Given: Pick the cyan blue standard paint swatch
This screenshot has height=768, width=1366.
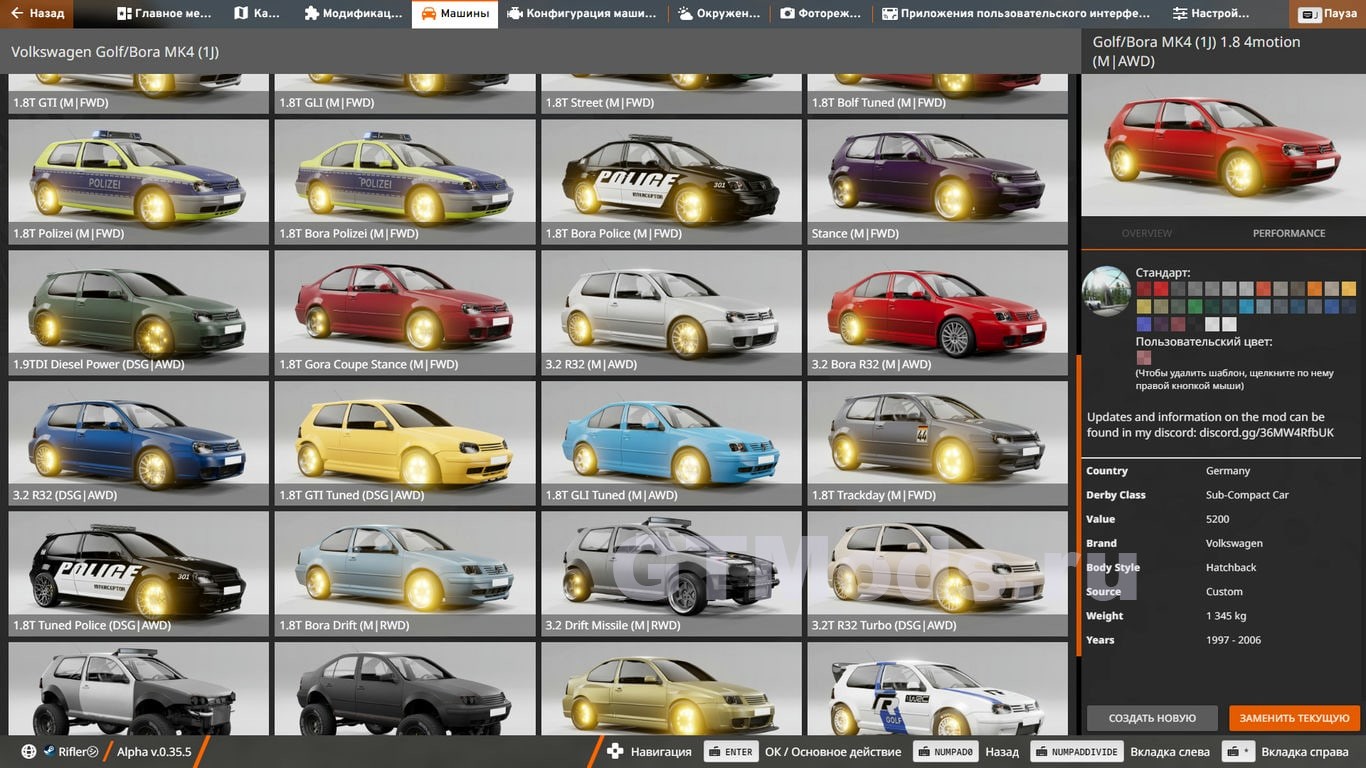Looking at the screenshot, I should point(1246,307).
